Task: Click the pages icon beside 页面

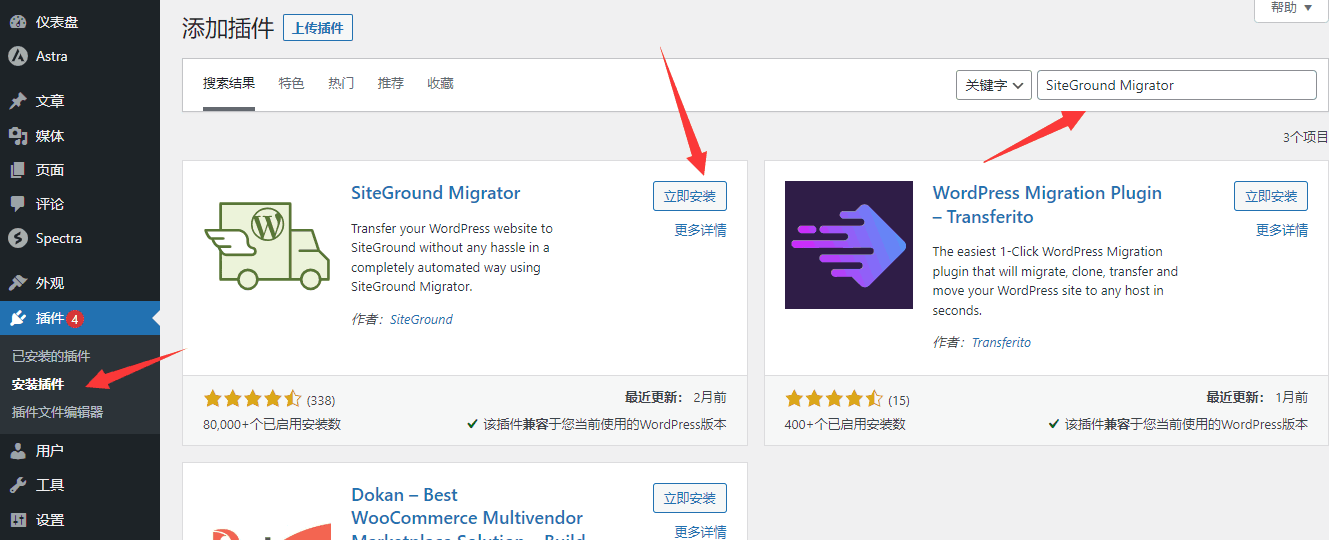Action: point(18,169)
